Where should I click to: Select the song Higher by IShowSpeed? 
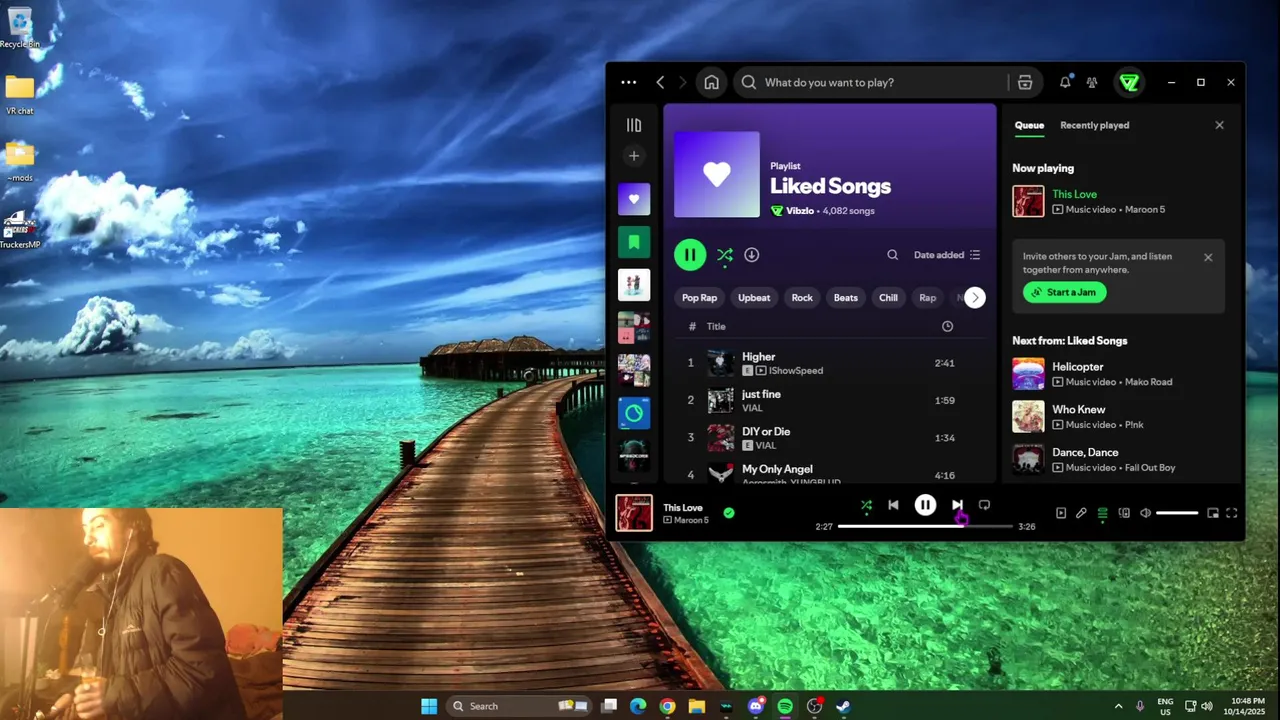pos(828,363)
